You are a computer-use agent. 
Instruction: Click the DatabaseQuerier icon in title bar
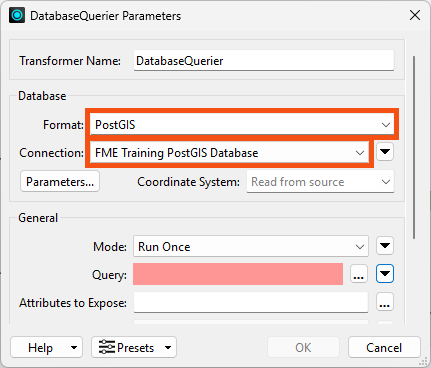click(x=17, y=15)
